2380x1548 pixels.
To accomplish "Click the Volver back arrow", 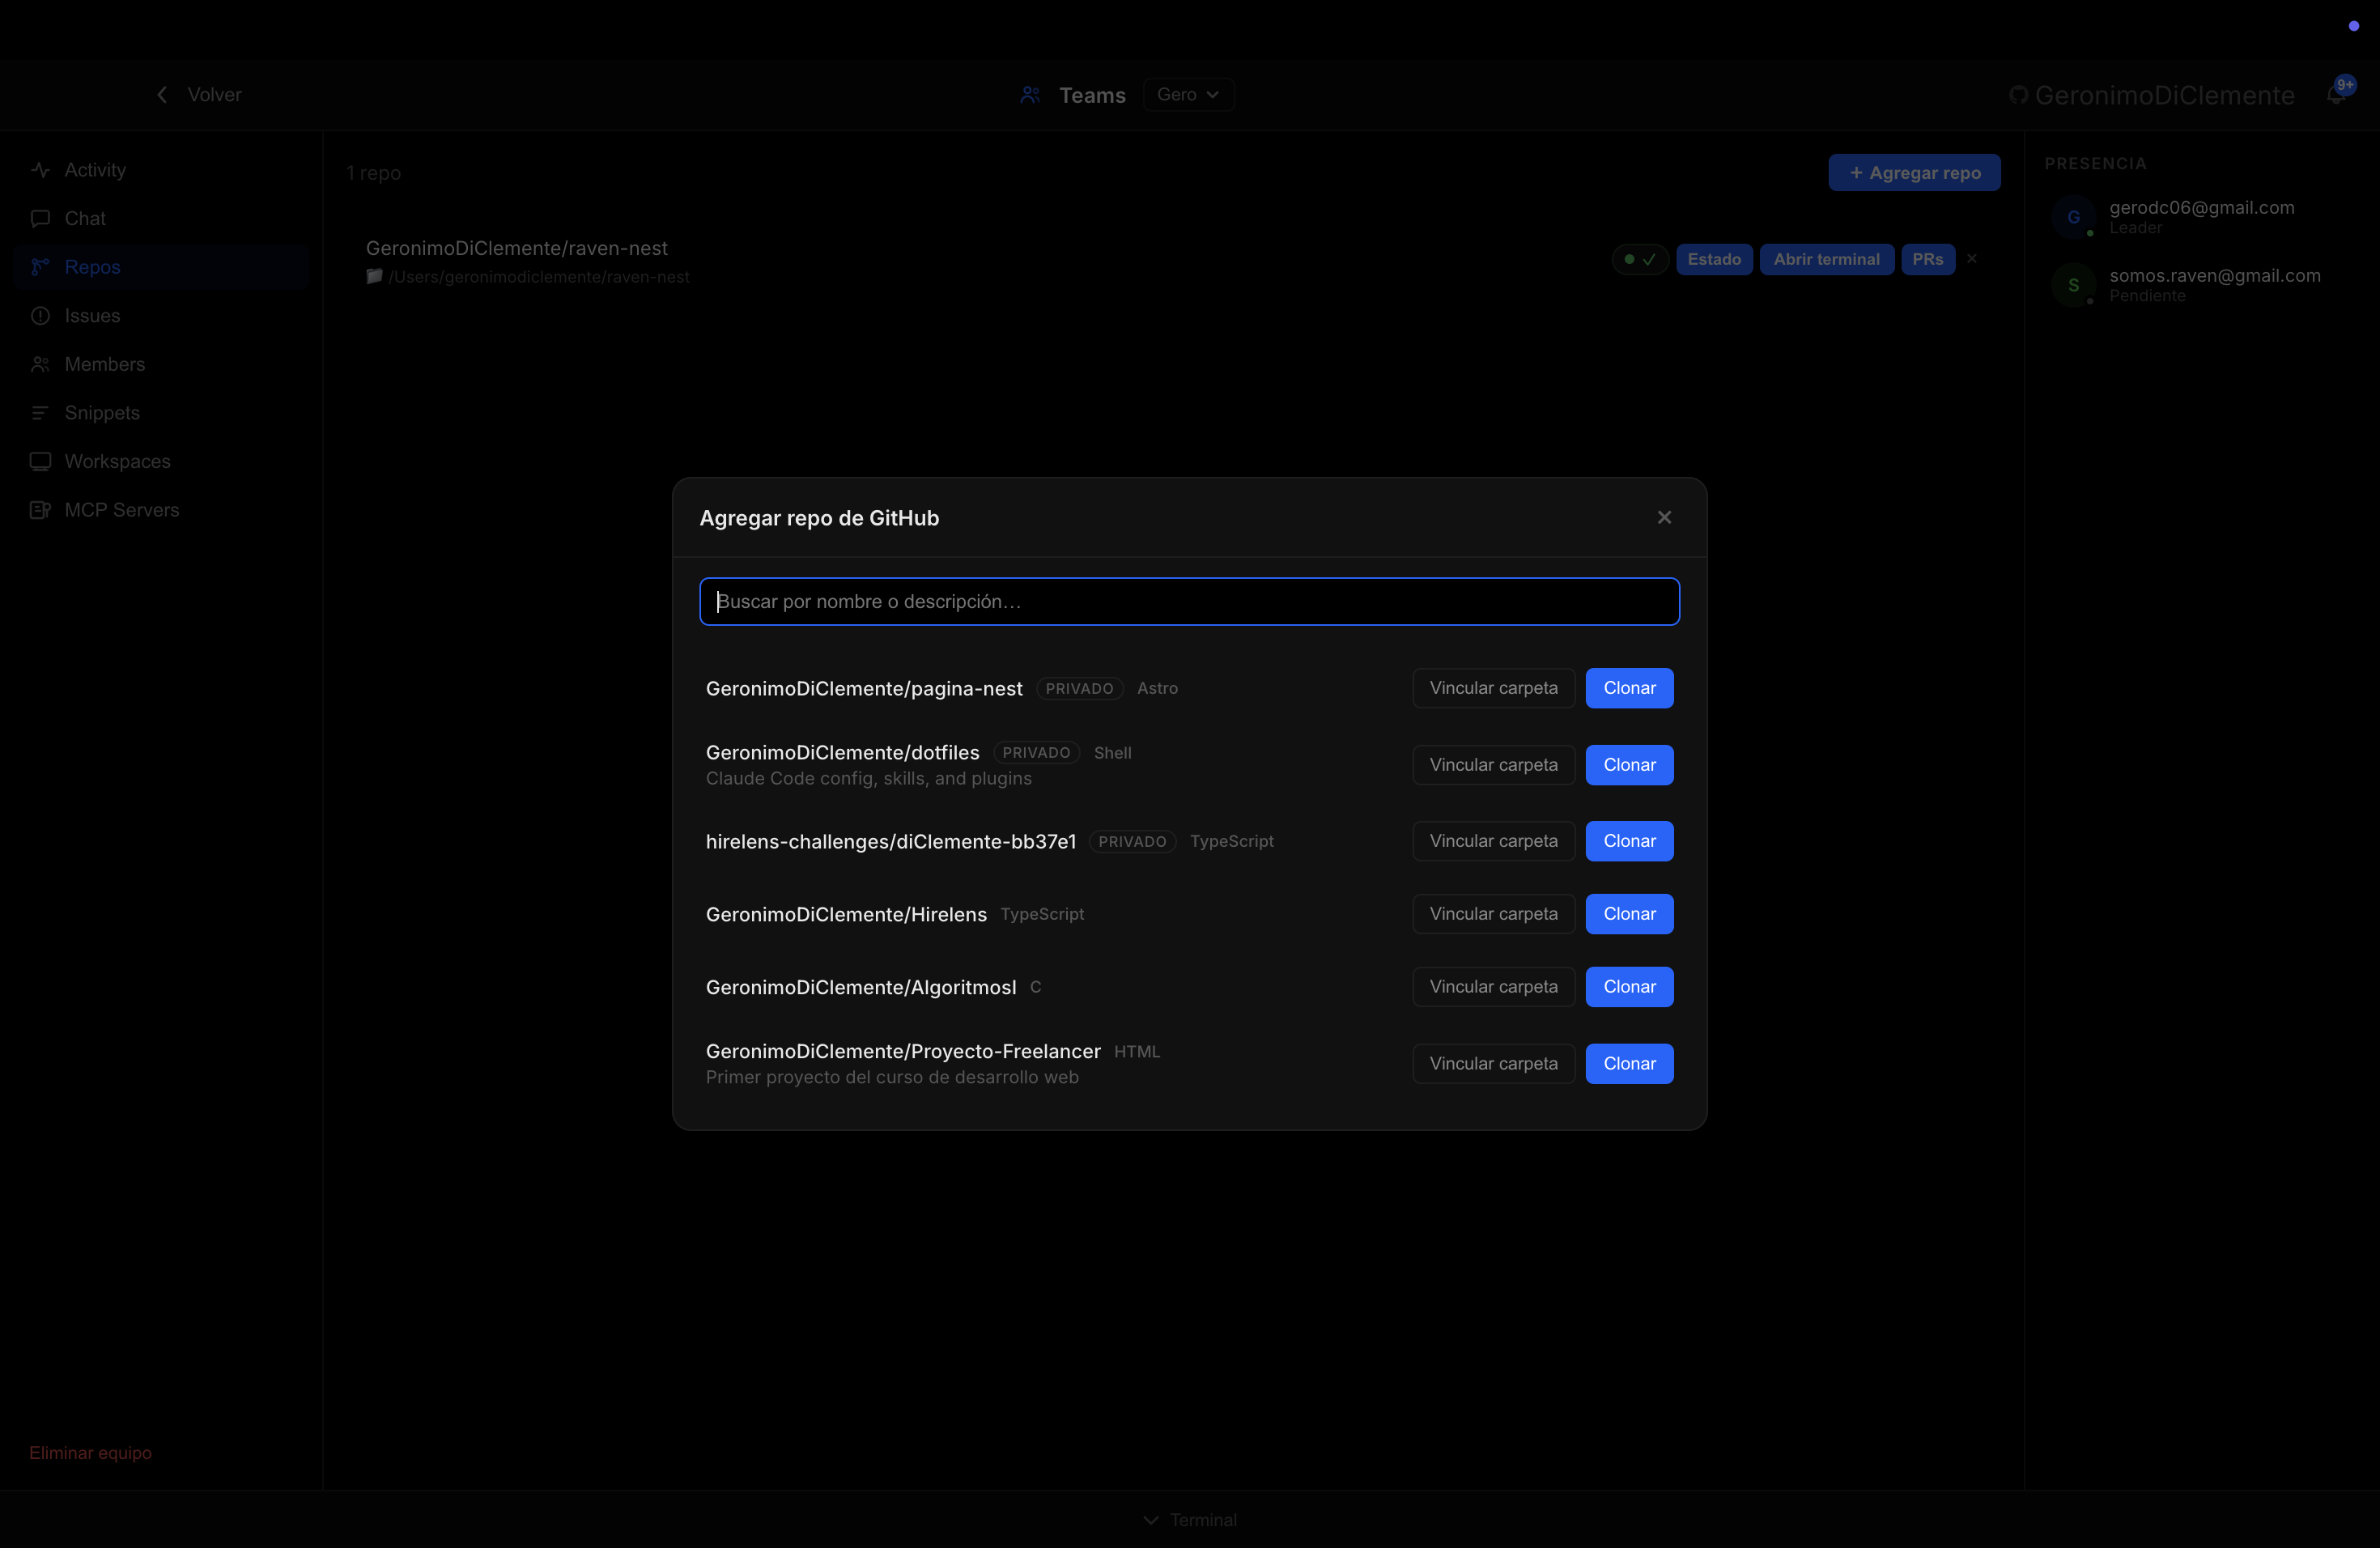I will [x=162, y=94].
